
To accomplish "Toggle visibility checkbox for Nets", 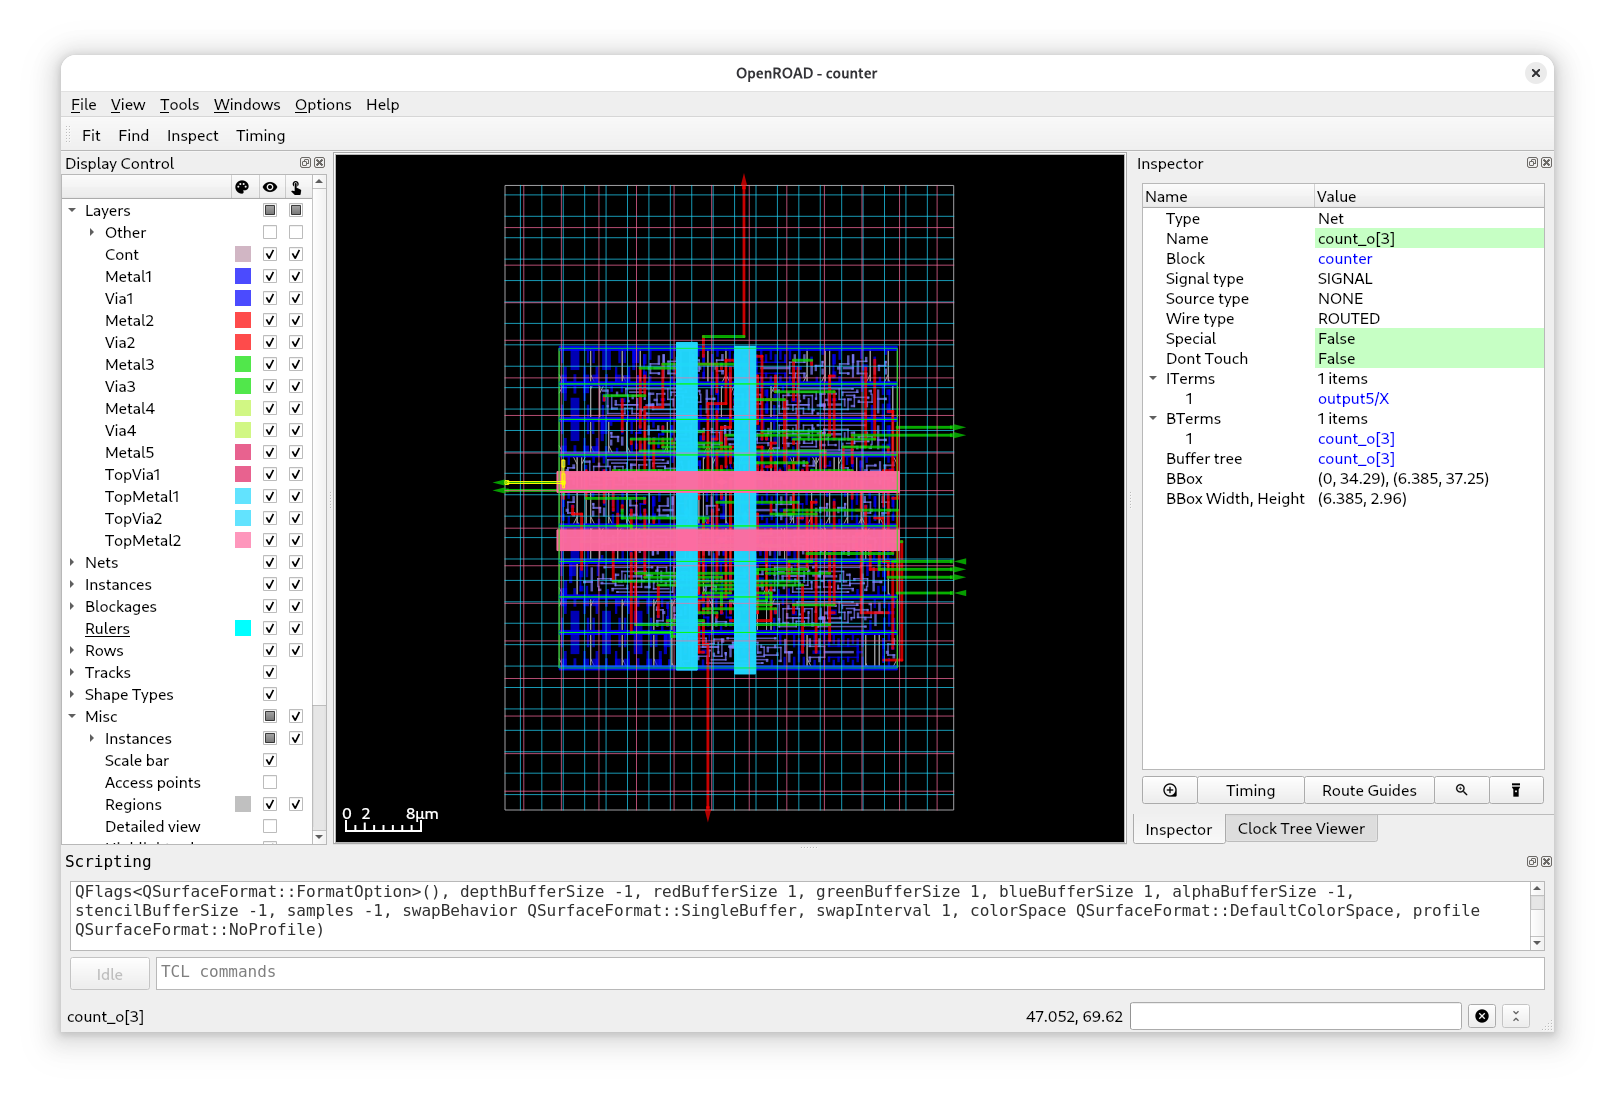I will point(270,563).
